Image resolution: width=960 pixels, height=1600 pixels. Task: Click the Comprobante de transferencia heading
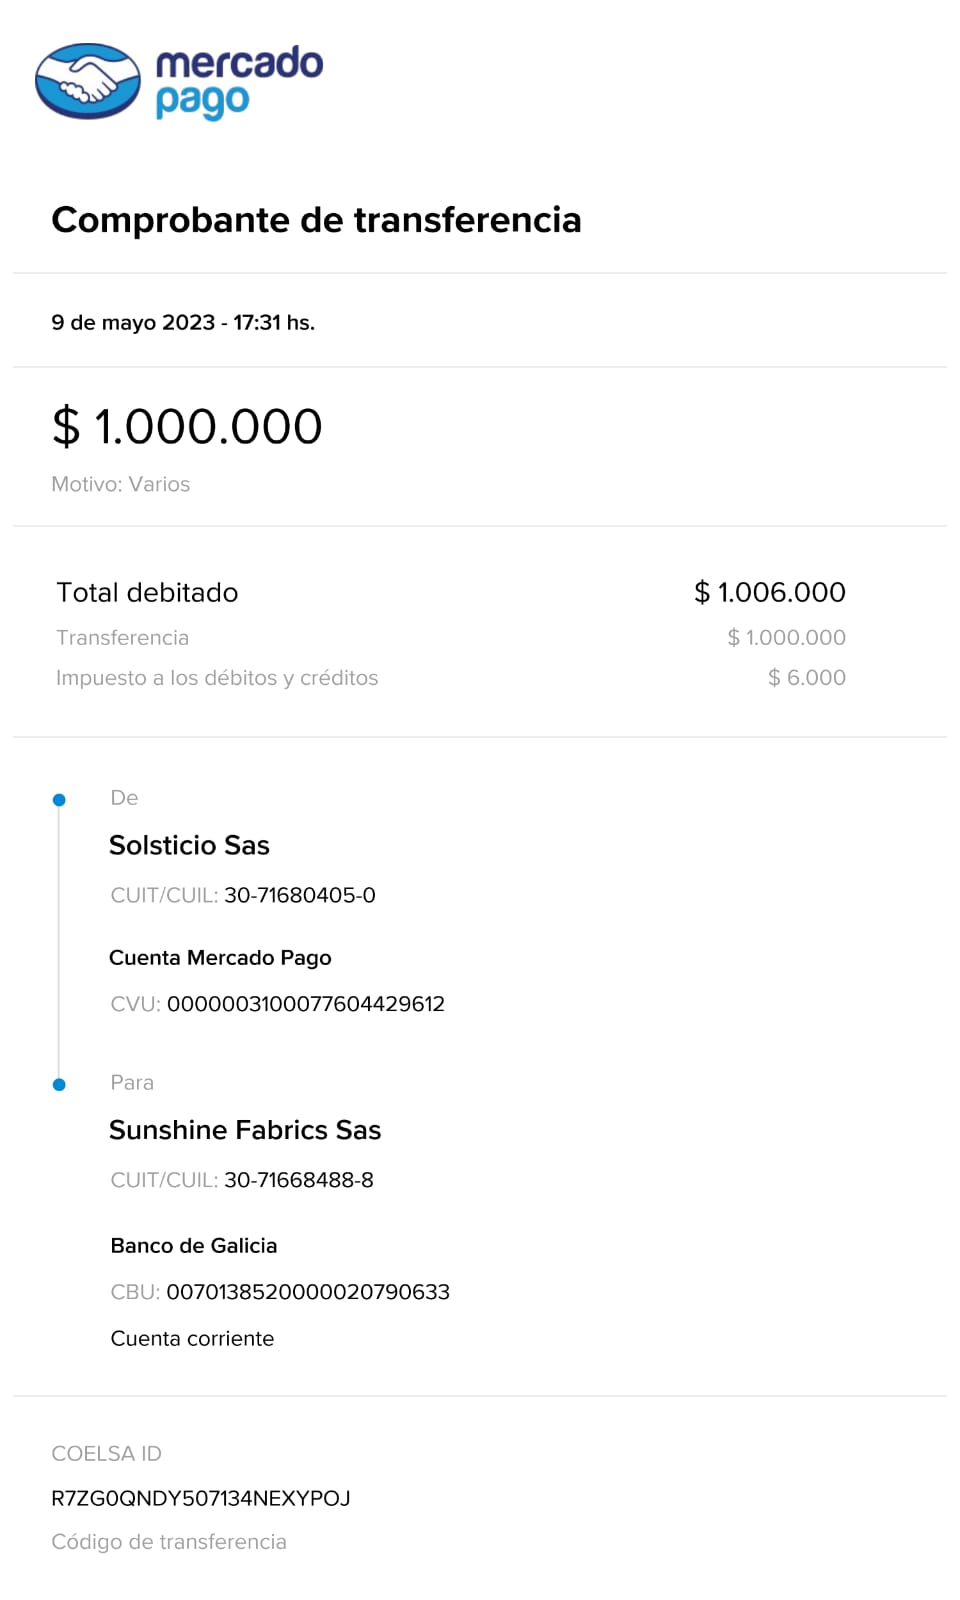tap(316, 220)
